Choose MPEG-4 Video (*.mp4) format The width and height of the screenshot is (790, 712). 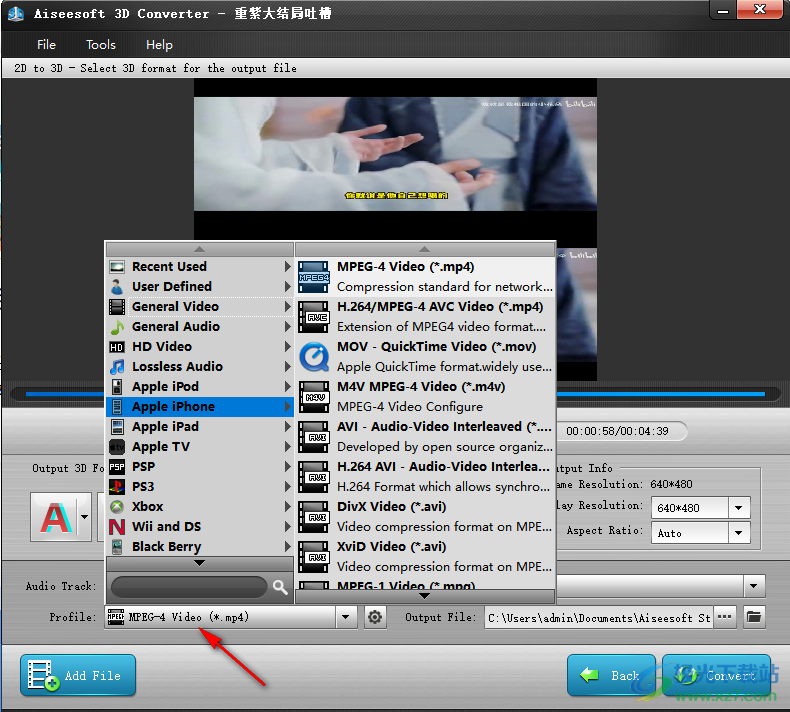tap(426, 277)
